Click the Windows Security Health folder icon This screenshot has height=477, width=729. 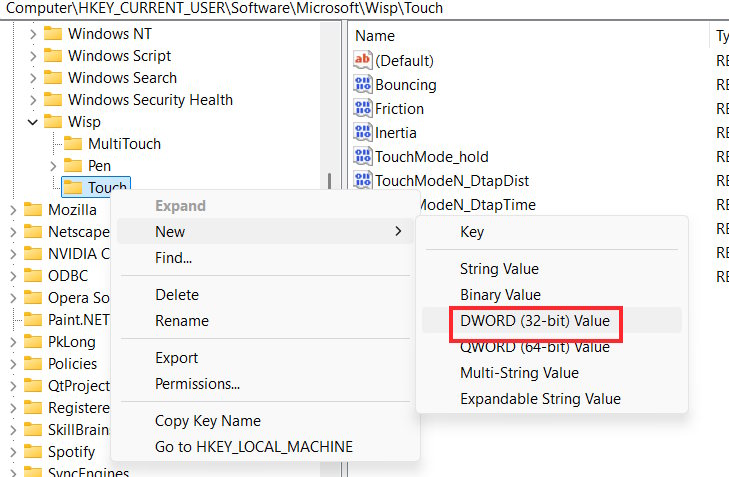53,99
